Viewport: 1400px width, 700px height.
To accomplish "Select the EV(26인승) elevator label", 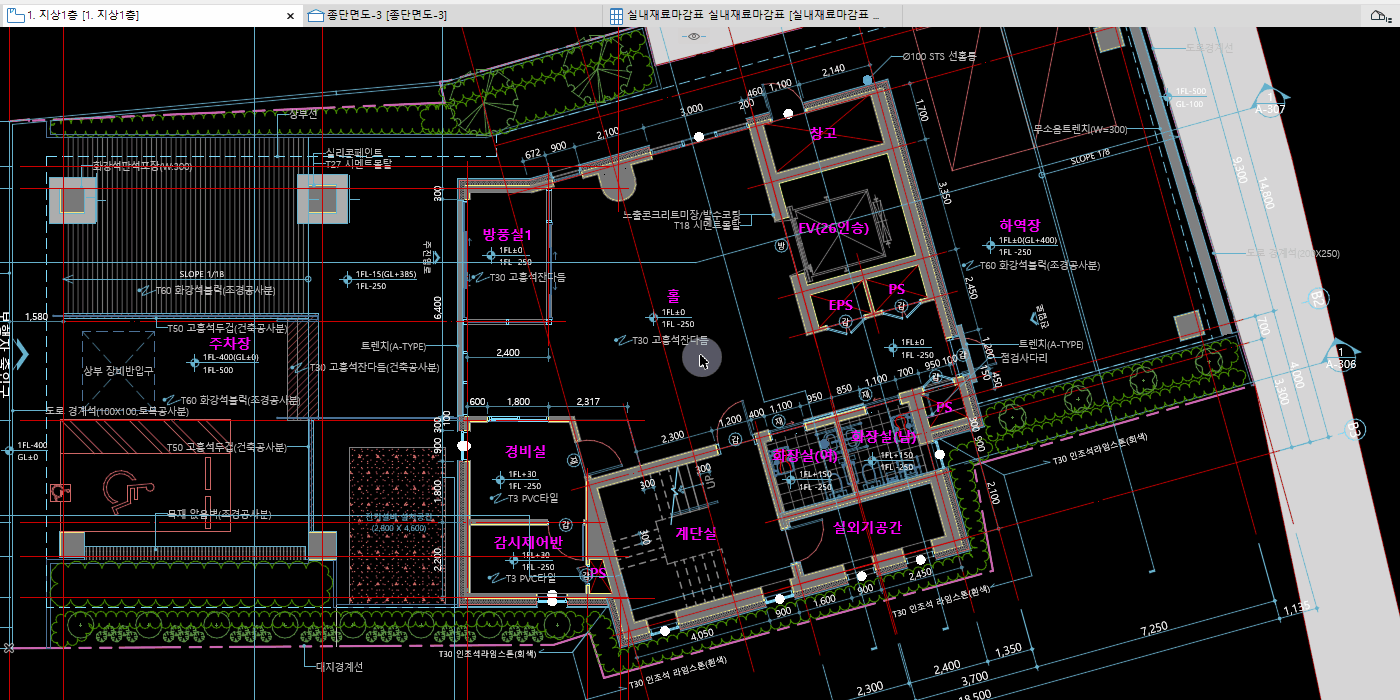I will point(833,228).
